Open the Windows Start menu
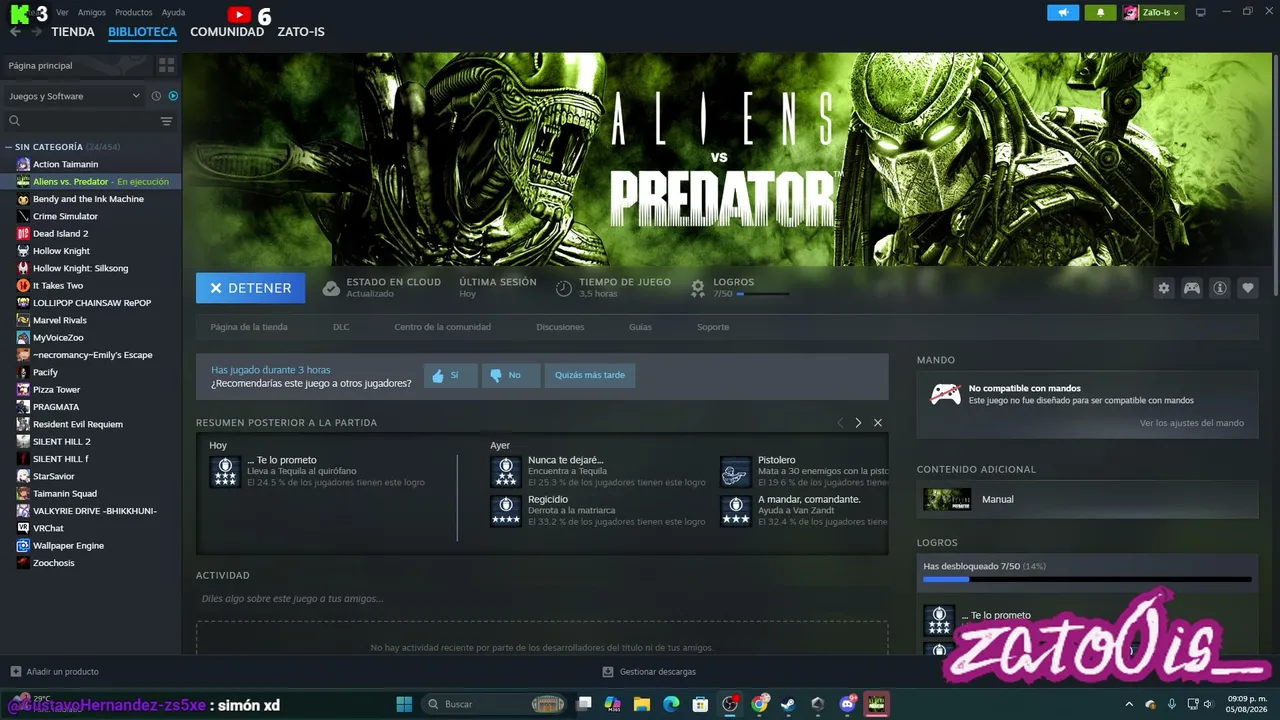This screenshot has width=1280, height=720. (404, 704)
